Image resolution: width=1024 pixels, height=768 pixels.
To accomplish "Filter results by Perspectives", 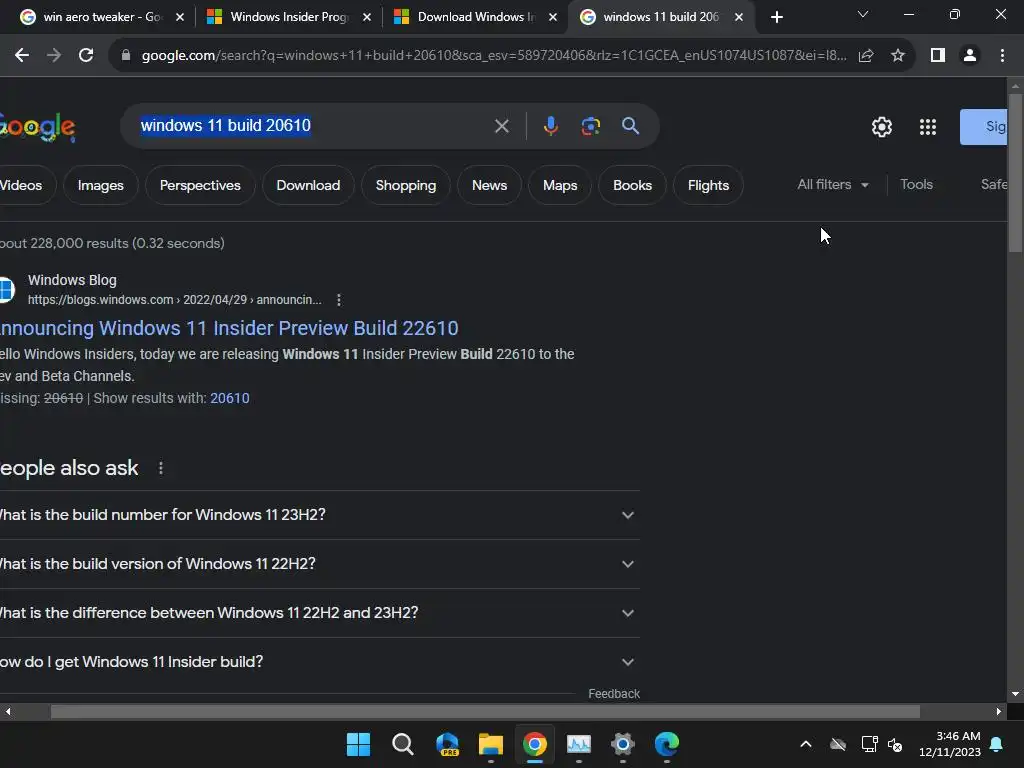I will click(200, 185).
